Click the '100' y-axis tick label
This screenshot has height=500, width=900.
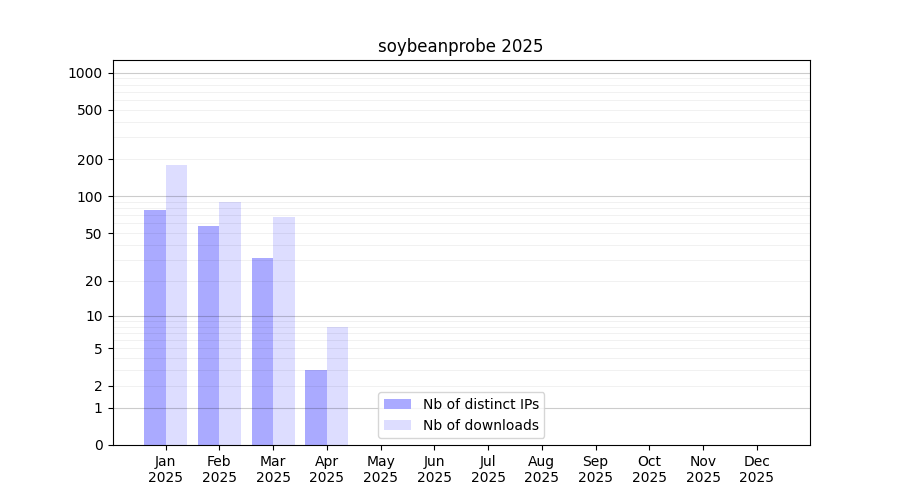point(91,197)
